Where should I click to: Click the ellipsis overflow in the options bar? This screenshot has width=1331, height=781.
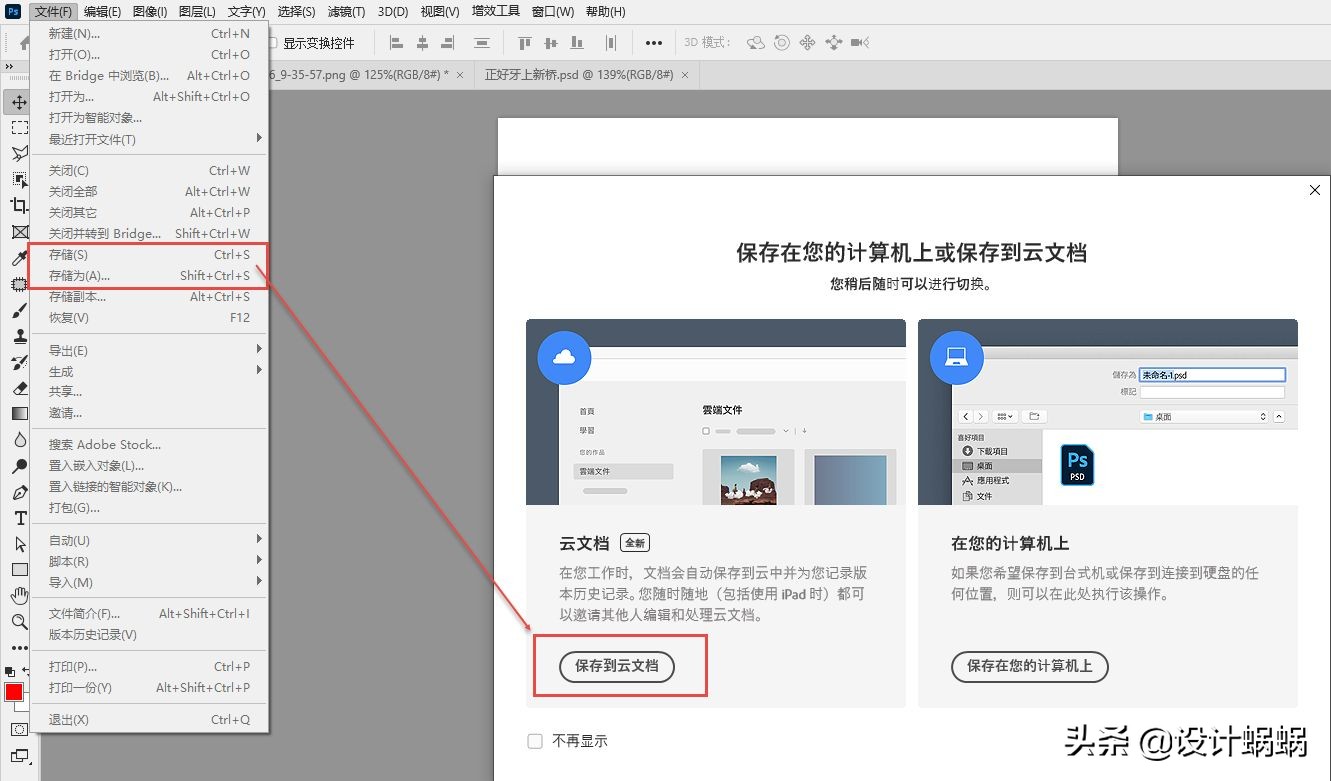(655, 43)
